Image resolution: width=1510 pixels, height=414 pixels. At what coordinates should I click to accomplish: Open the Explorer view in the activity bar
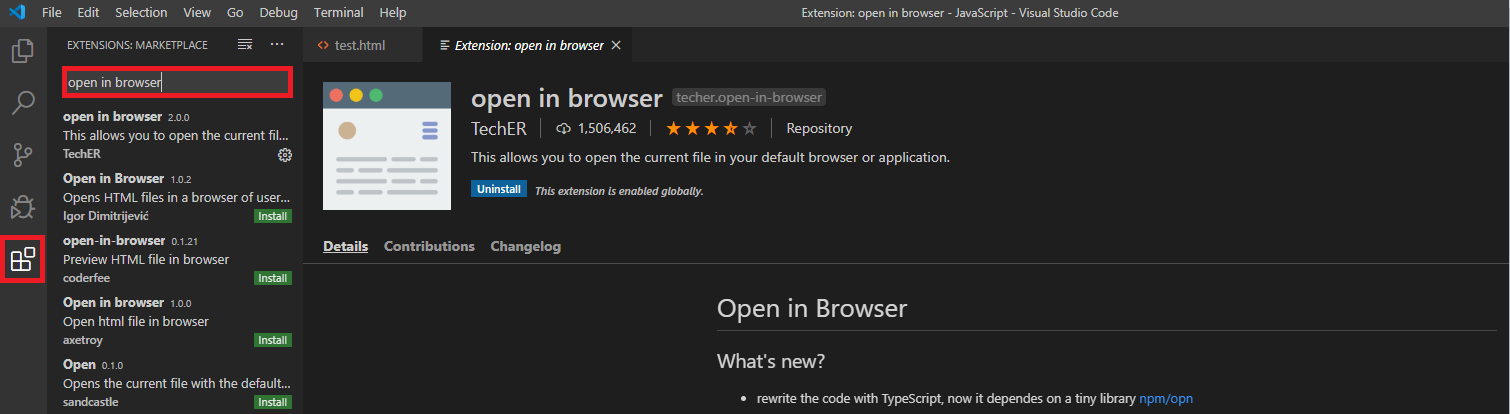(x=23, y=51)
